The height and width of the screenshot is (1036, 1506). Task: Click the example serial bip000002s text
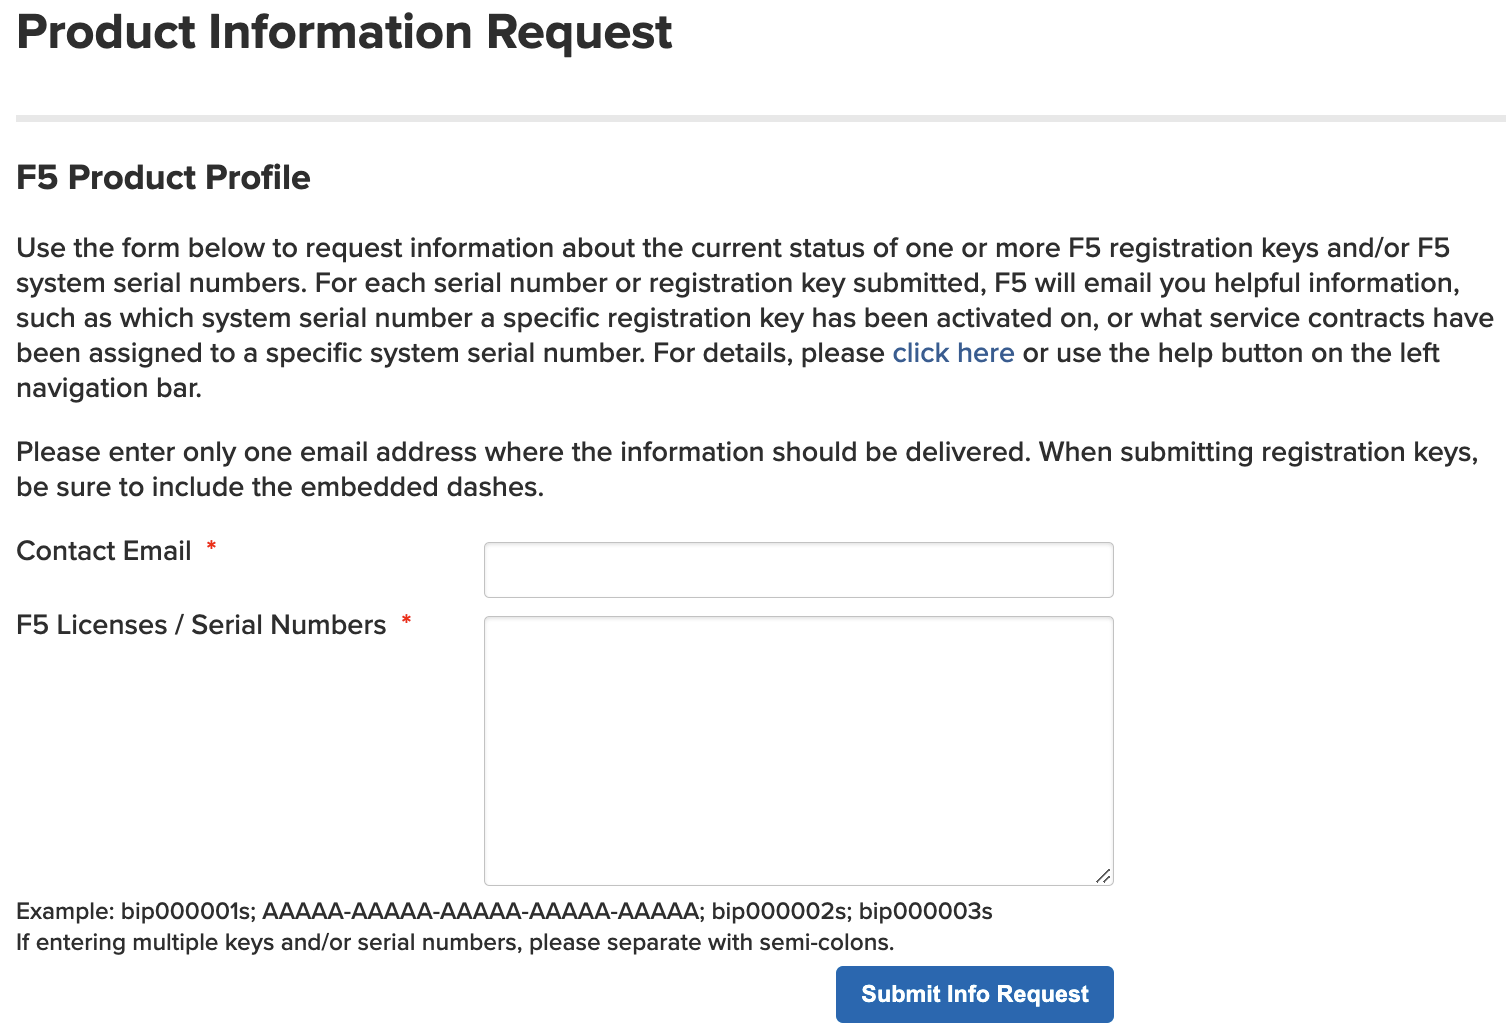pos(776,911)
